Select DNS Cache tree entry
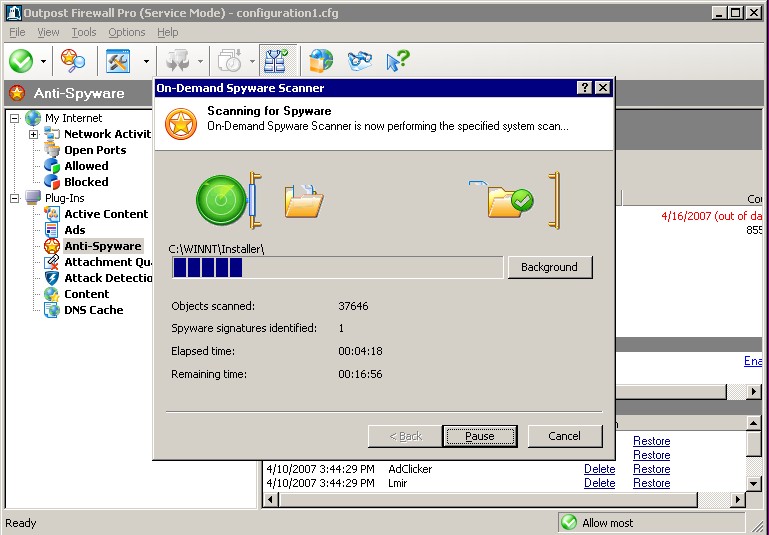 [94, 310]
